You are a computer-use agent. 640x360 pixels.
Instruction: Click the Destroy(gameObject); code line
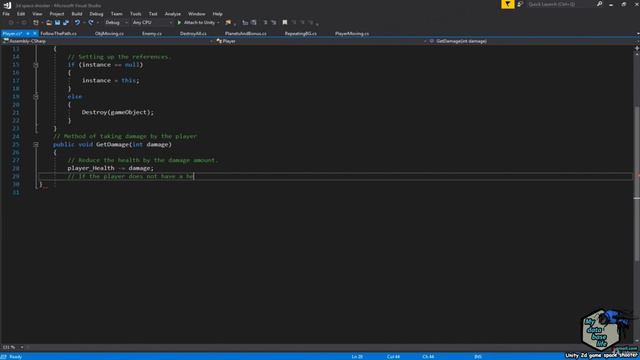pyautogui.click(x=118, y=112)
